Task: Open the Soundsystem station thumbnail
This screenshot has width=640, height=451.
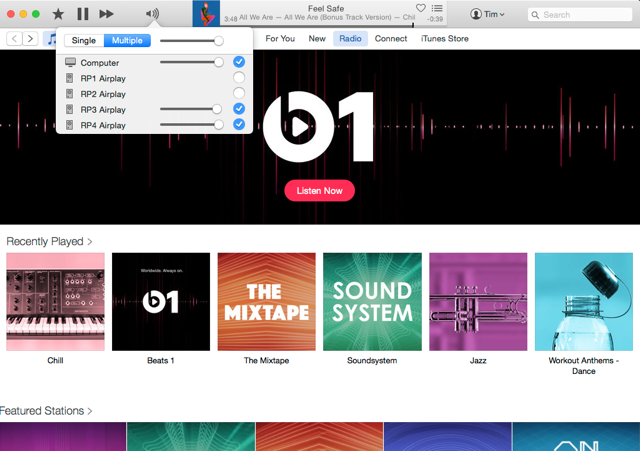Action: tap(372, 302)
